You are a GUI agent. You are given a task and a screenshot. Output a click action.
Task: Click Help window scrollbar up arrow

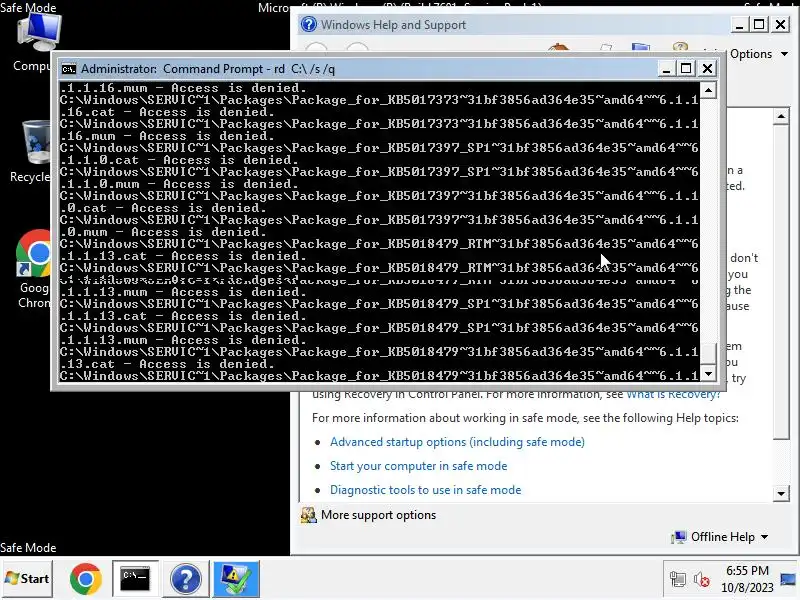click(x=781, y=116)
